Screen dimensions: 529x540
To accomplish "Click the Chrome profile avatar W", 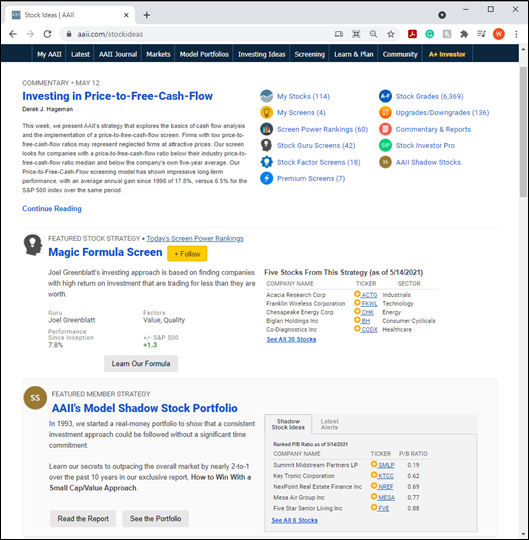I will (x=498, y=34).
